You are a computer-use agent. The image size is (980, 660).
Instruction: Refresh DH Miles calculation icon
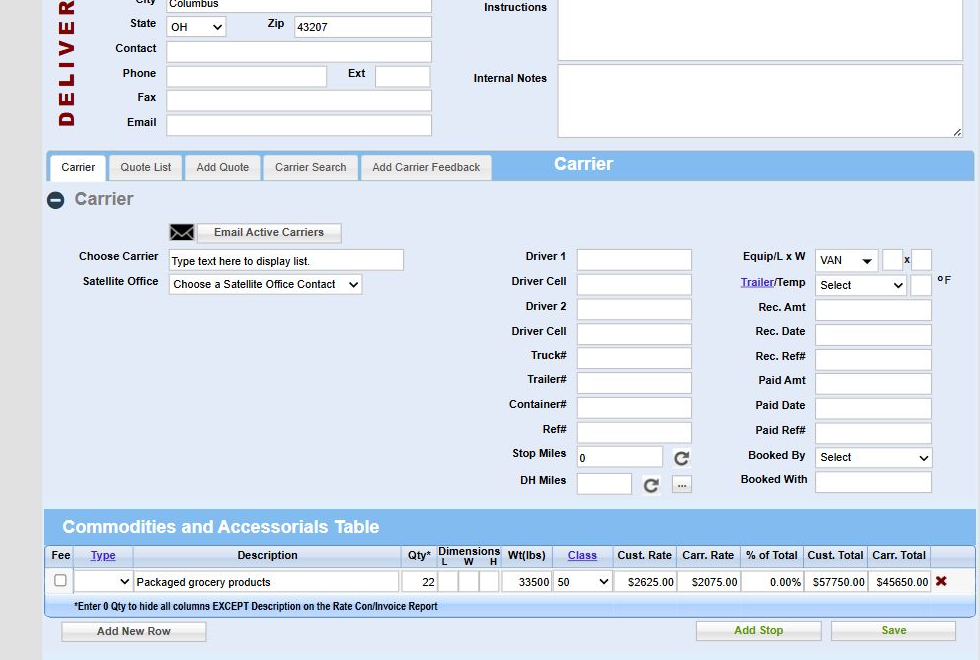click(651, 485)
